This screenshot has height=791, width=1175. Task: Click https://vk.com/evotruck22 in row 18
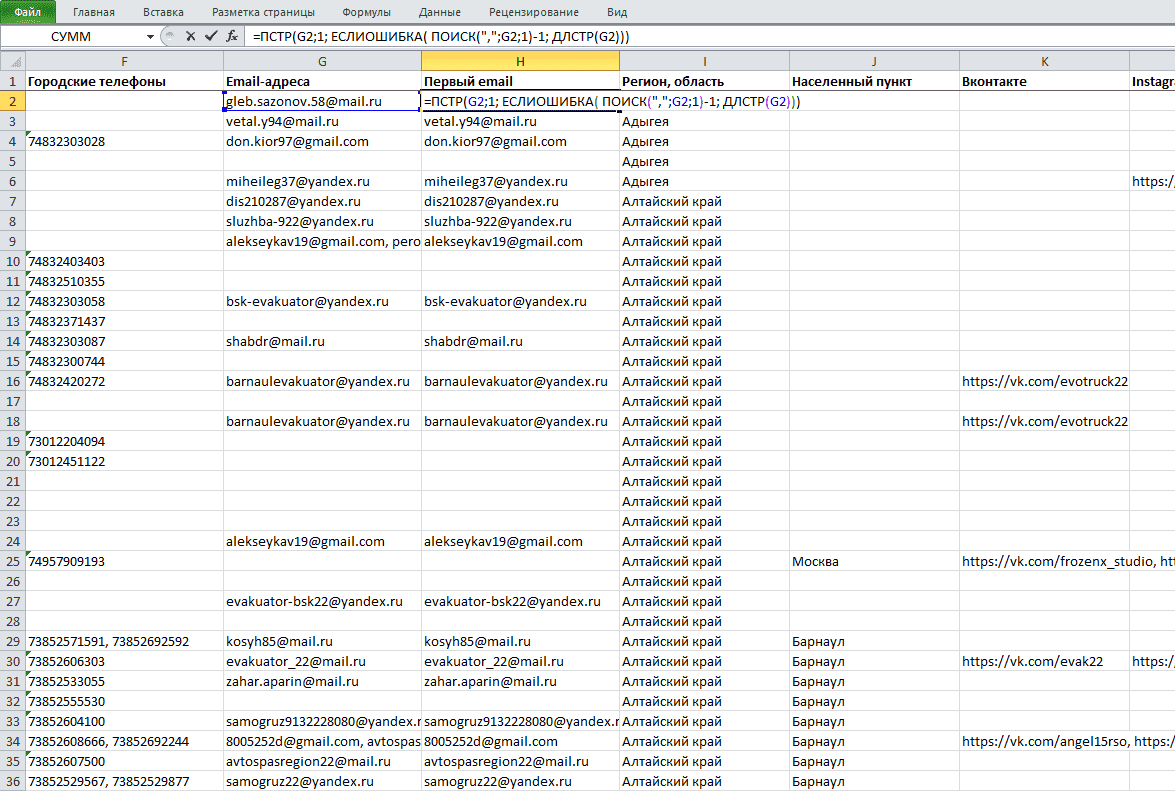click(1044, 421)
